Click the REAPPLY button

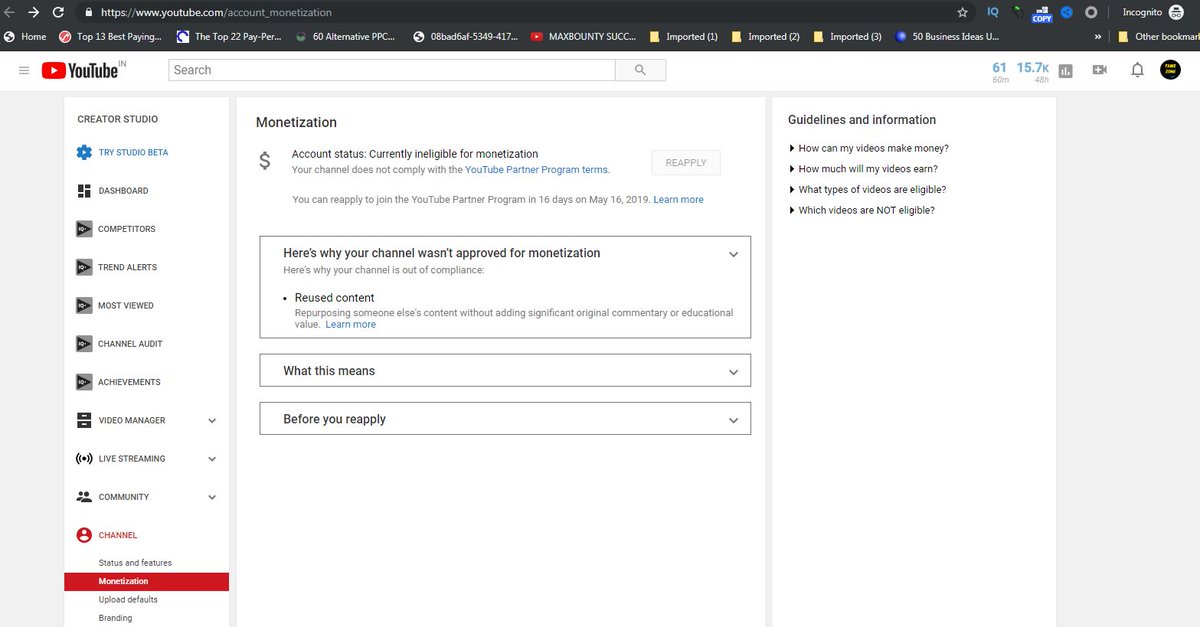[686, 163]
